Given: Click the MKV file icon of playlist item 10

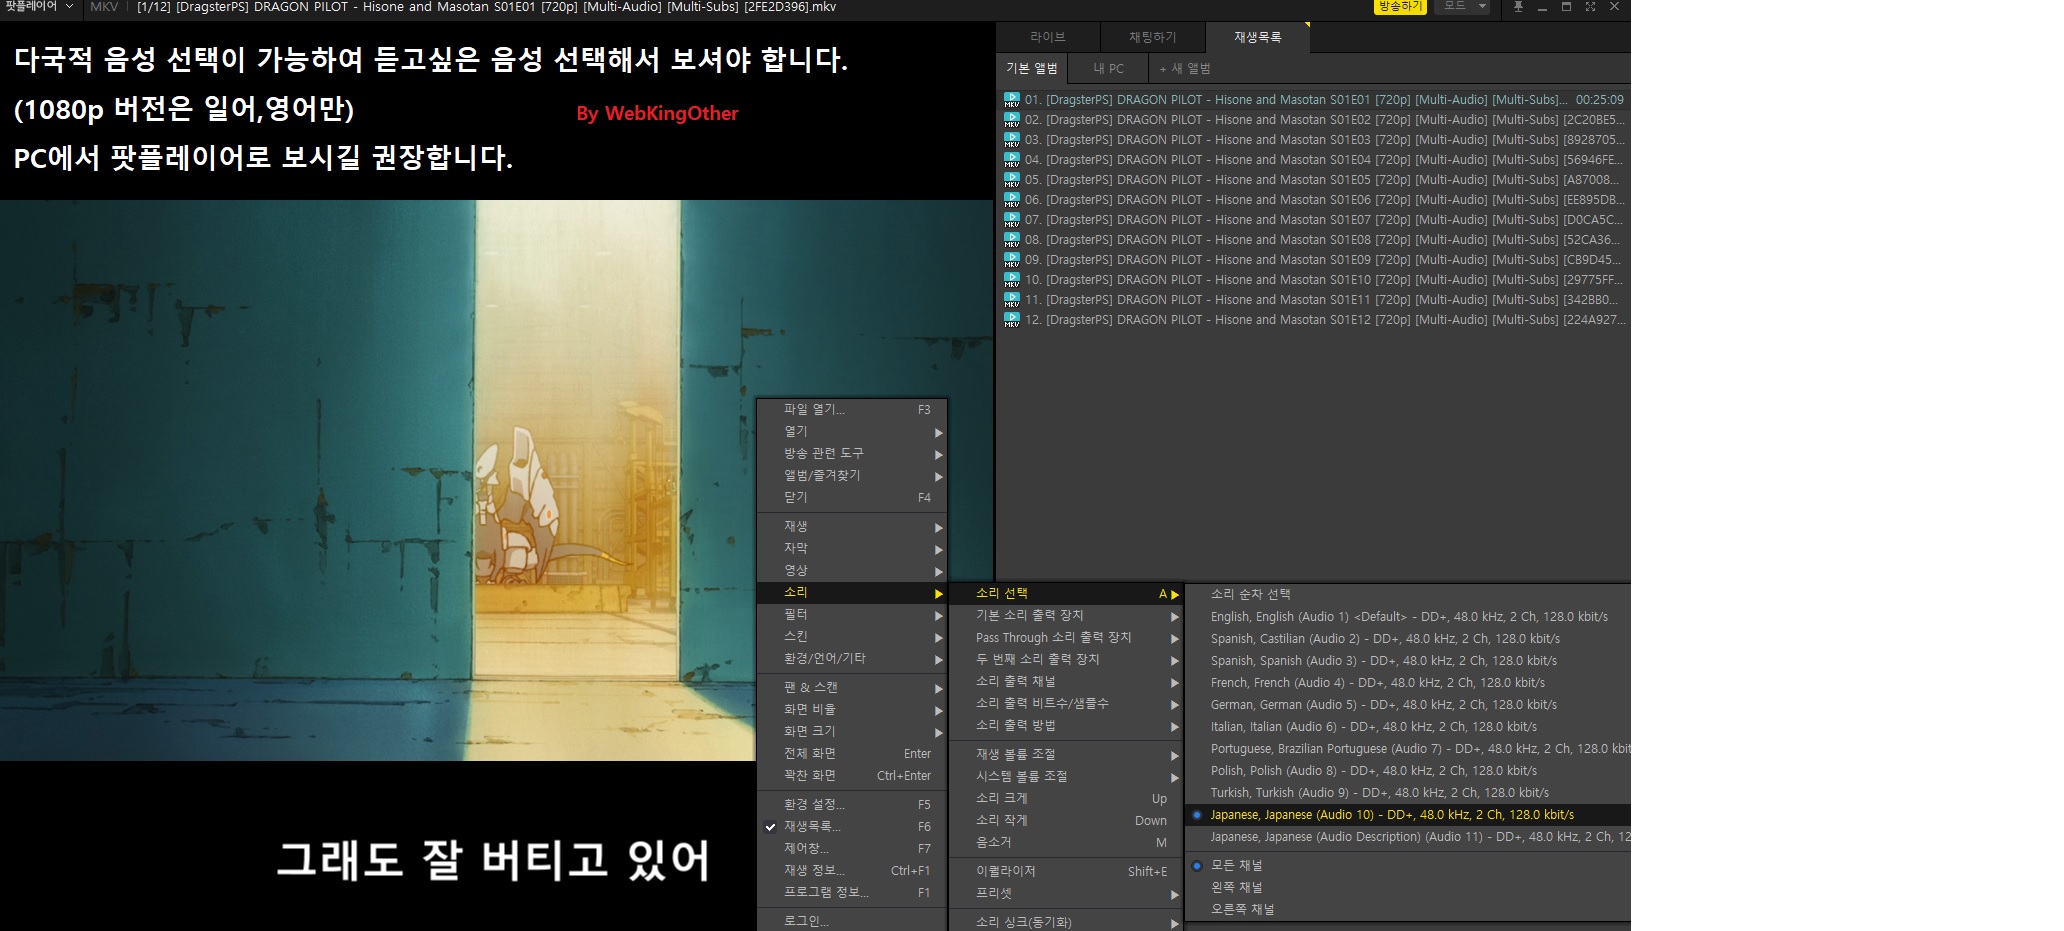Looking at the screenshot, I should pos(1011,280).
